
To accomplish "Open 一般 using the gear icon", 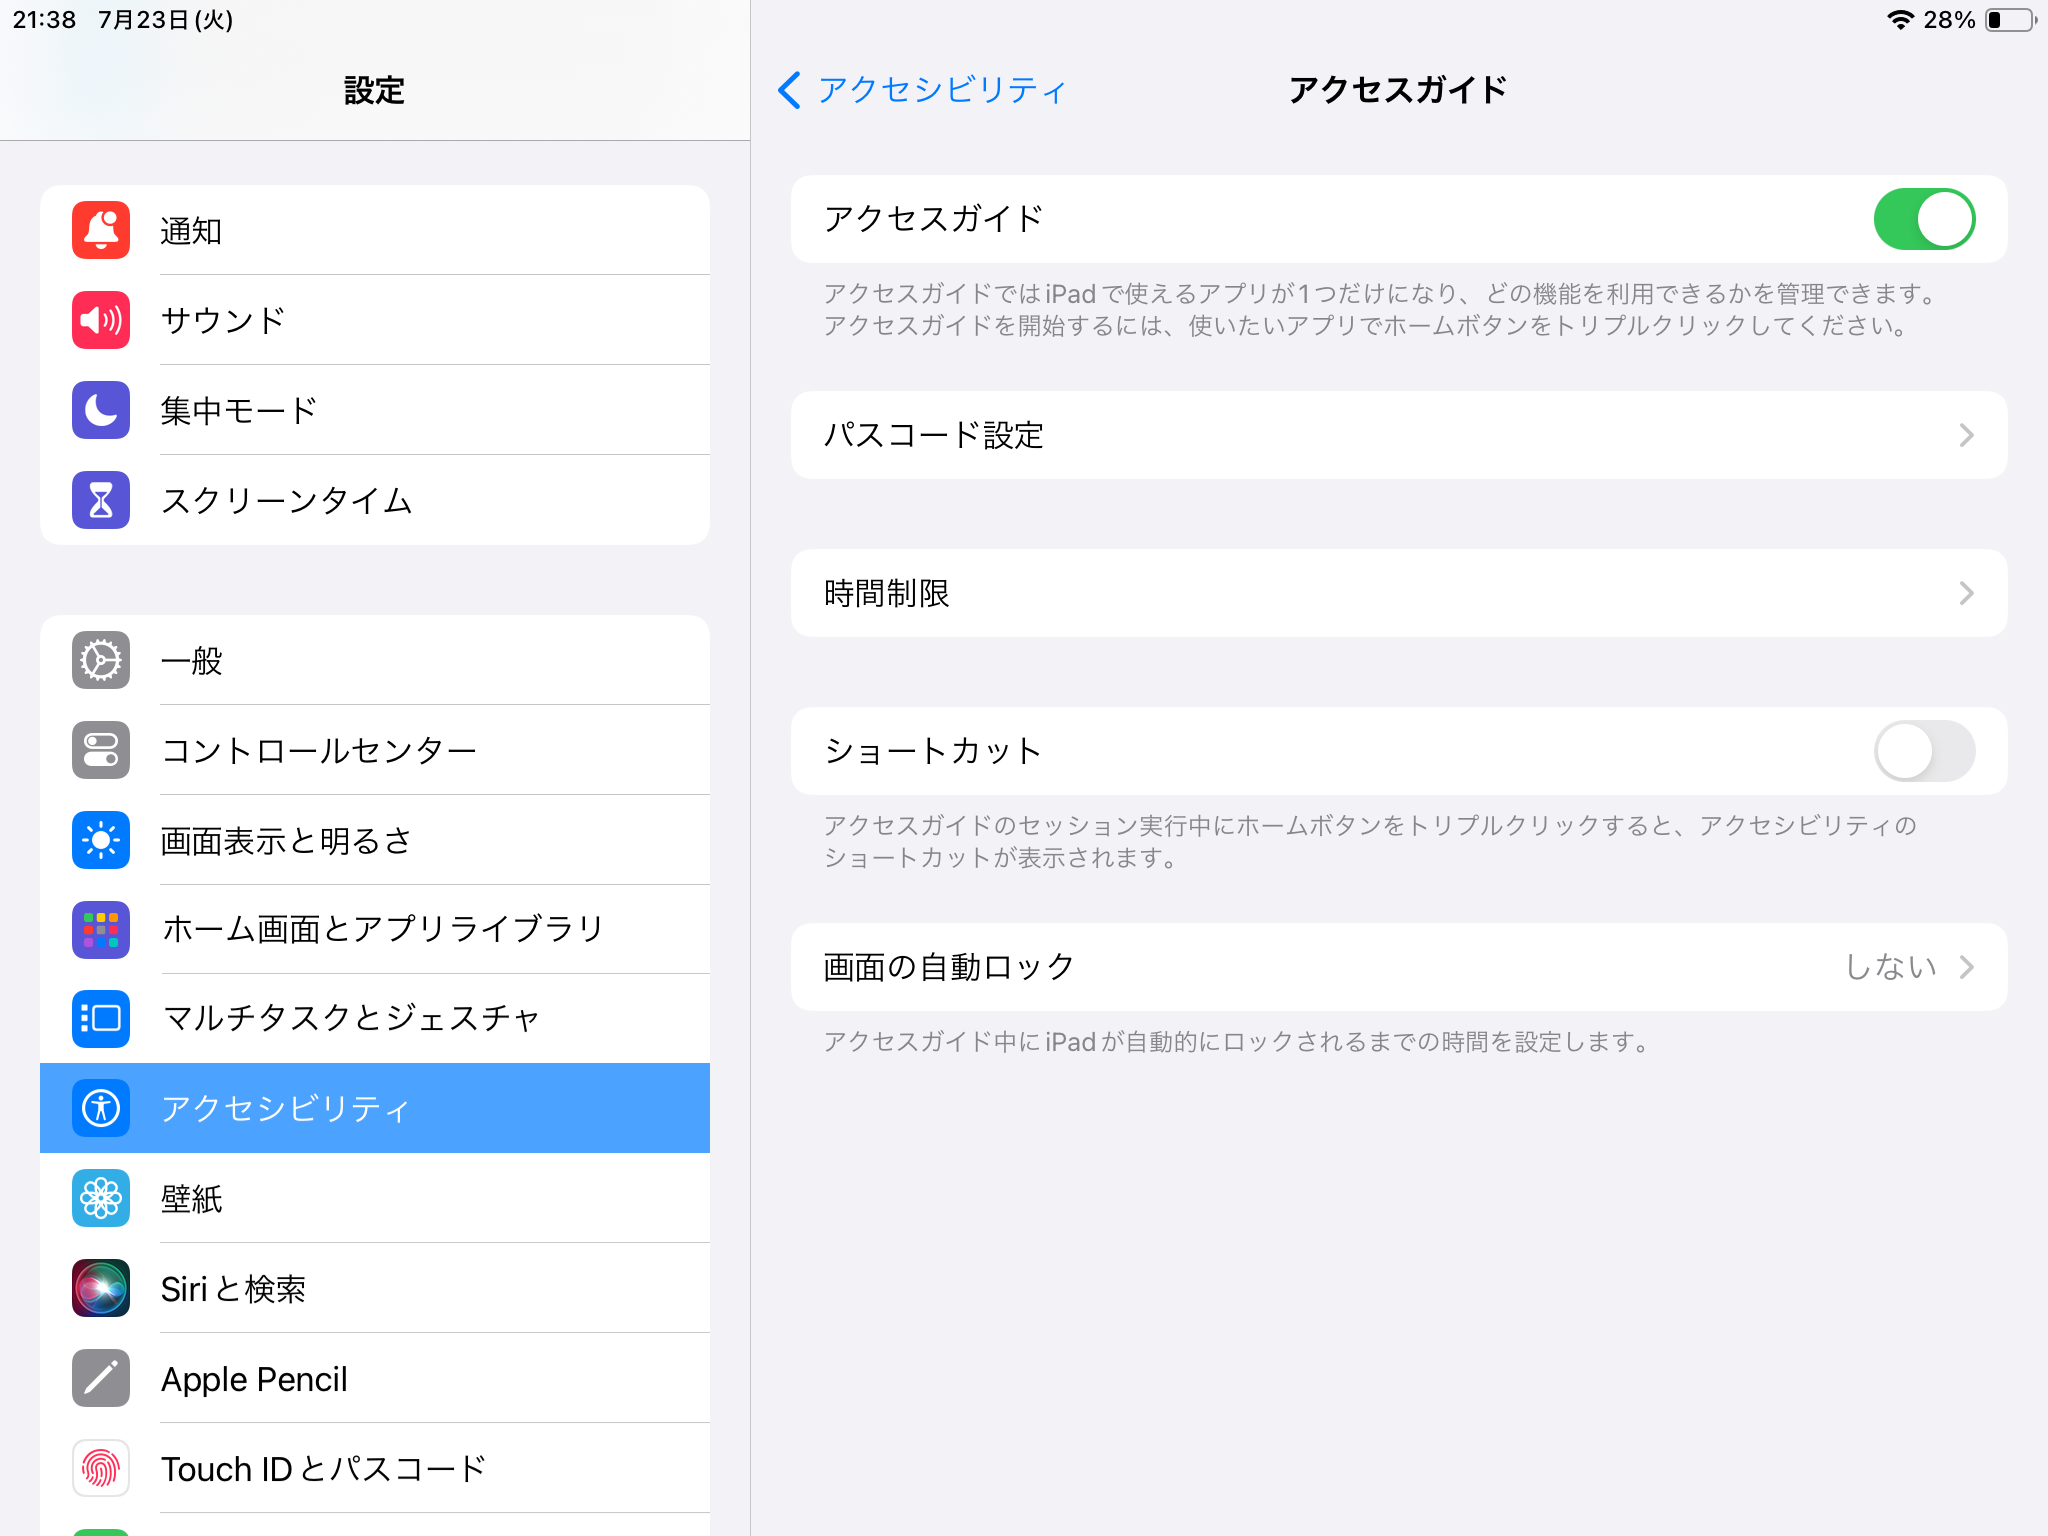I will pyautogui.click(x=101, y=660).
